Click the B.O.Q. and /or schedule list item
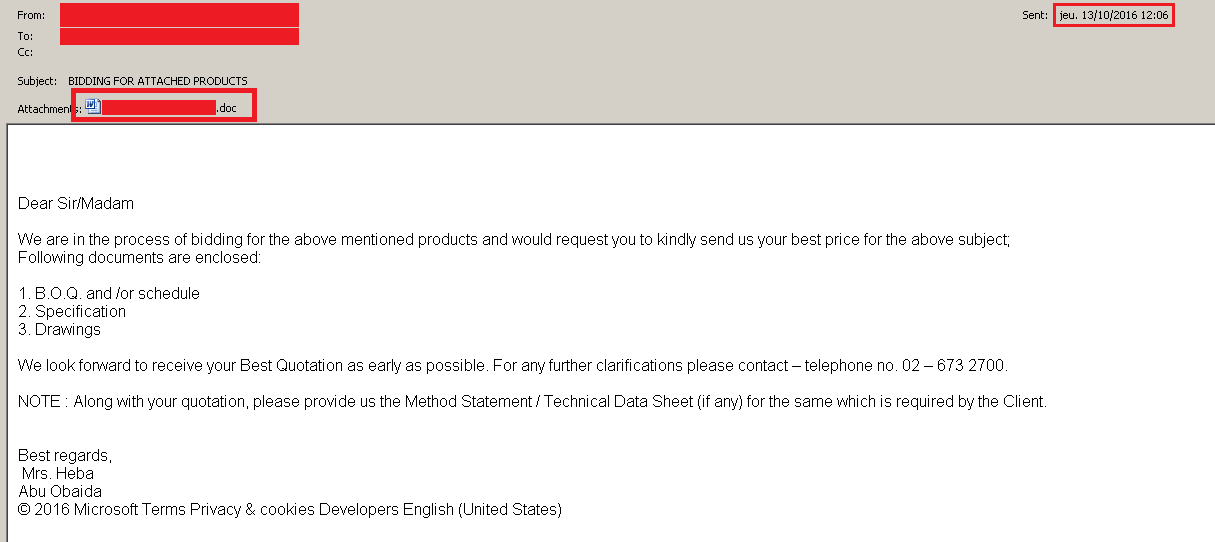This screenshot has width=1215, height=542. 109,294
